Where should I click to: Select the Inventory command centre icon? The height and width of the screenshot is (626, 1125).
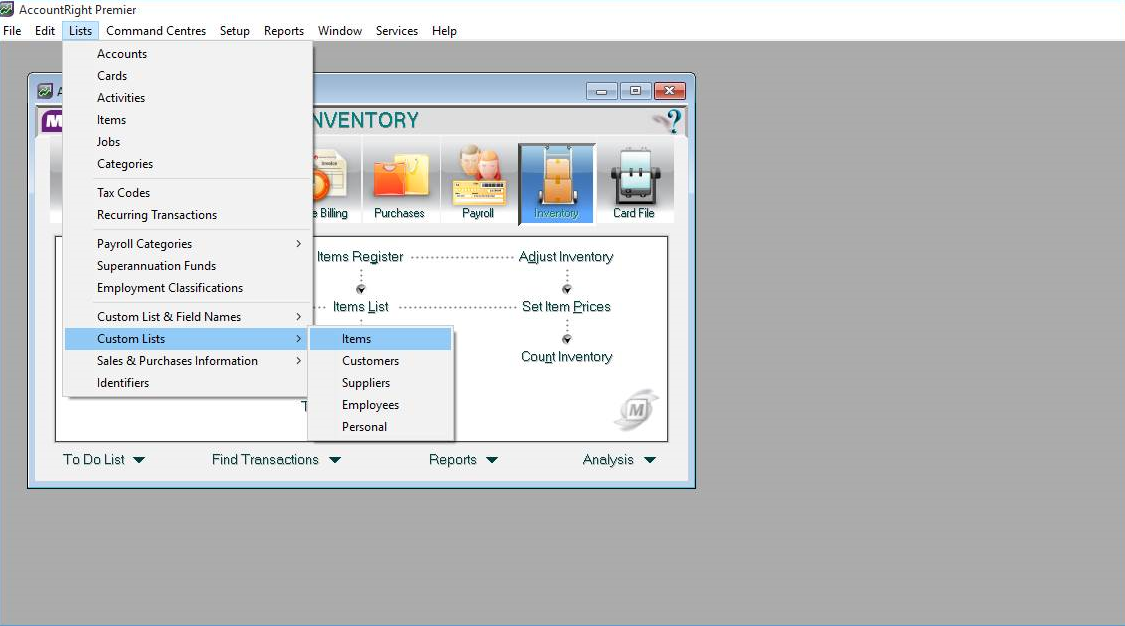(x=557, y=184)
